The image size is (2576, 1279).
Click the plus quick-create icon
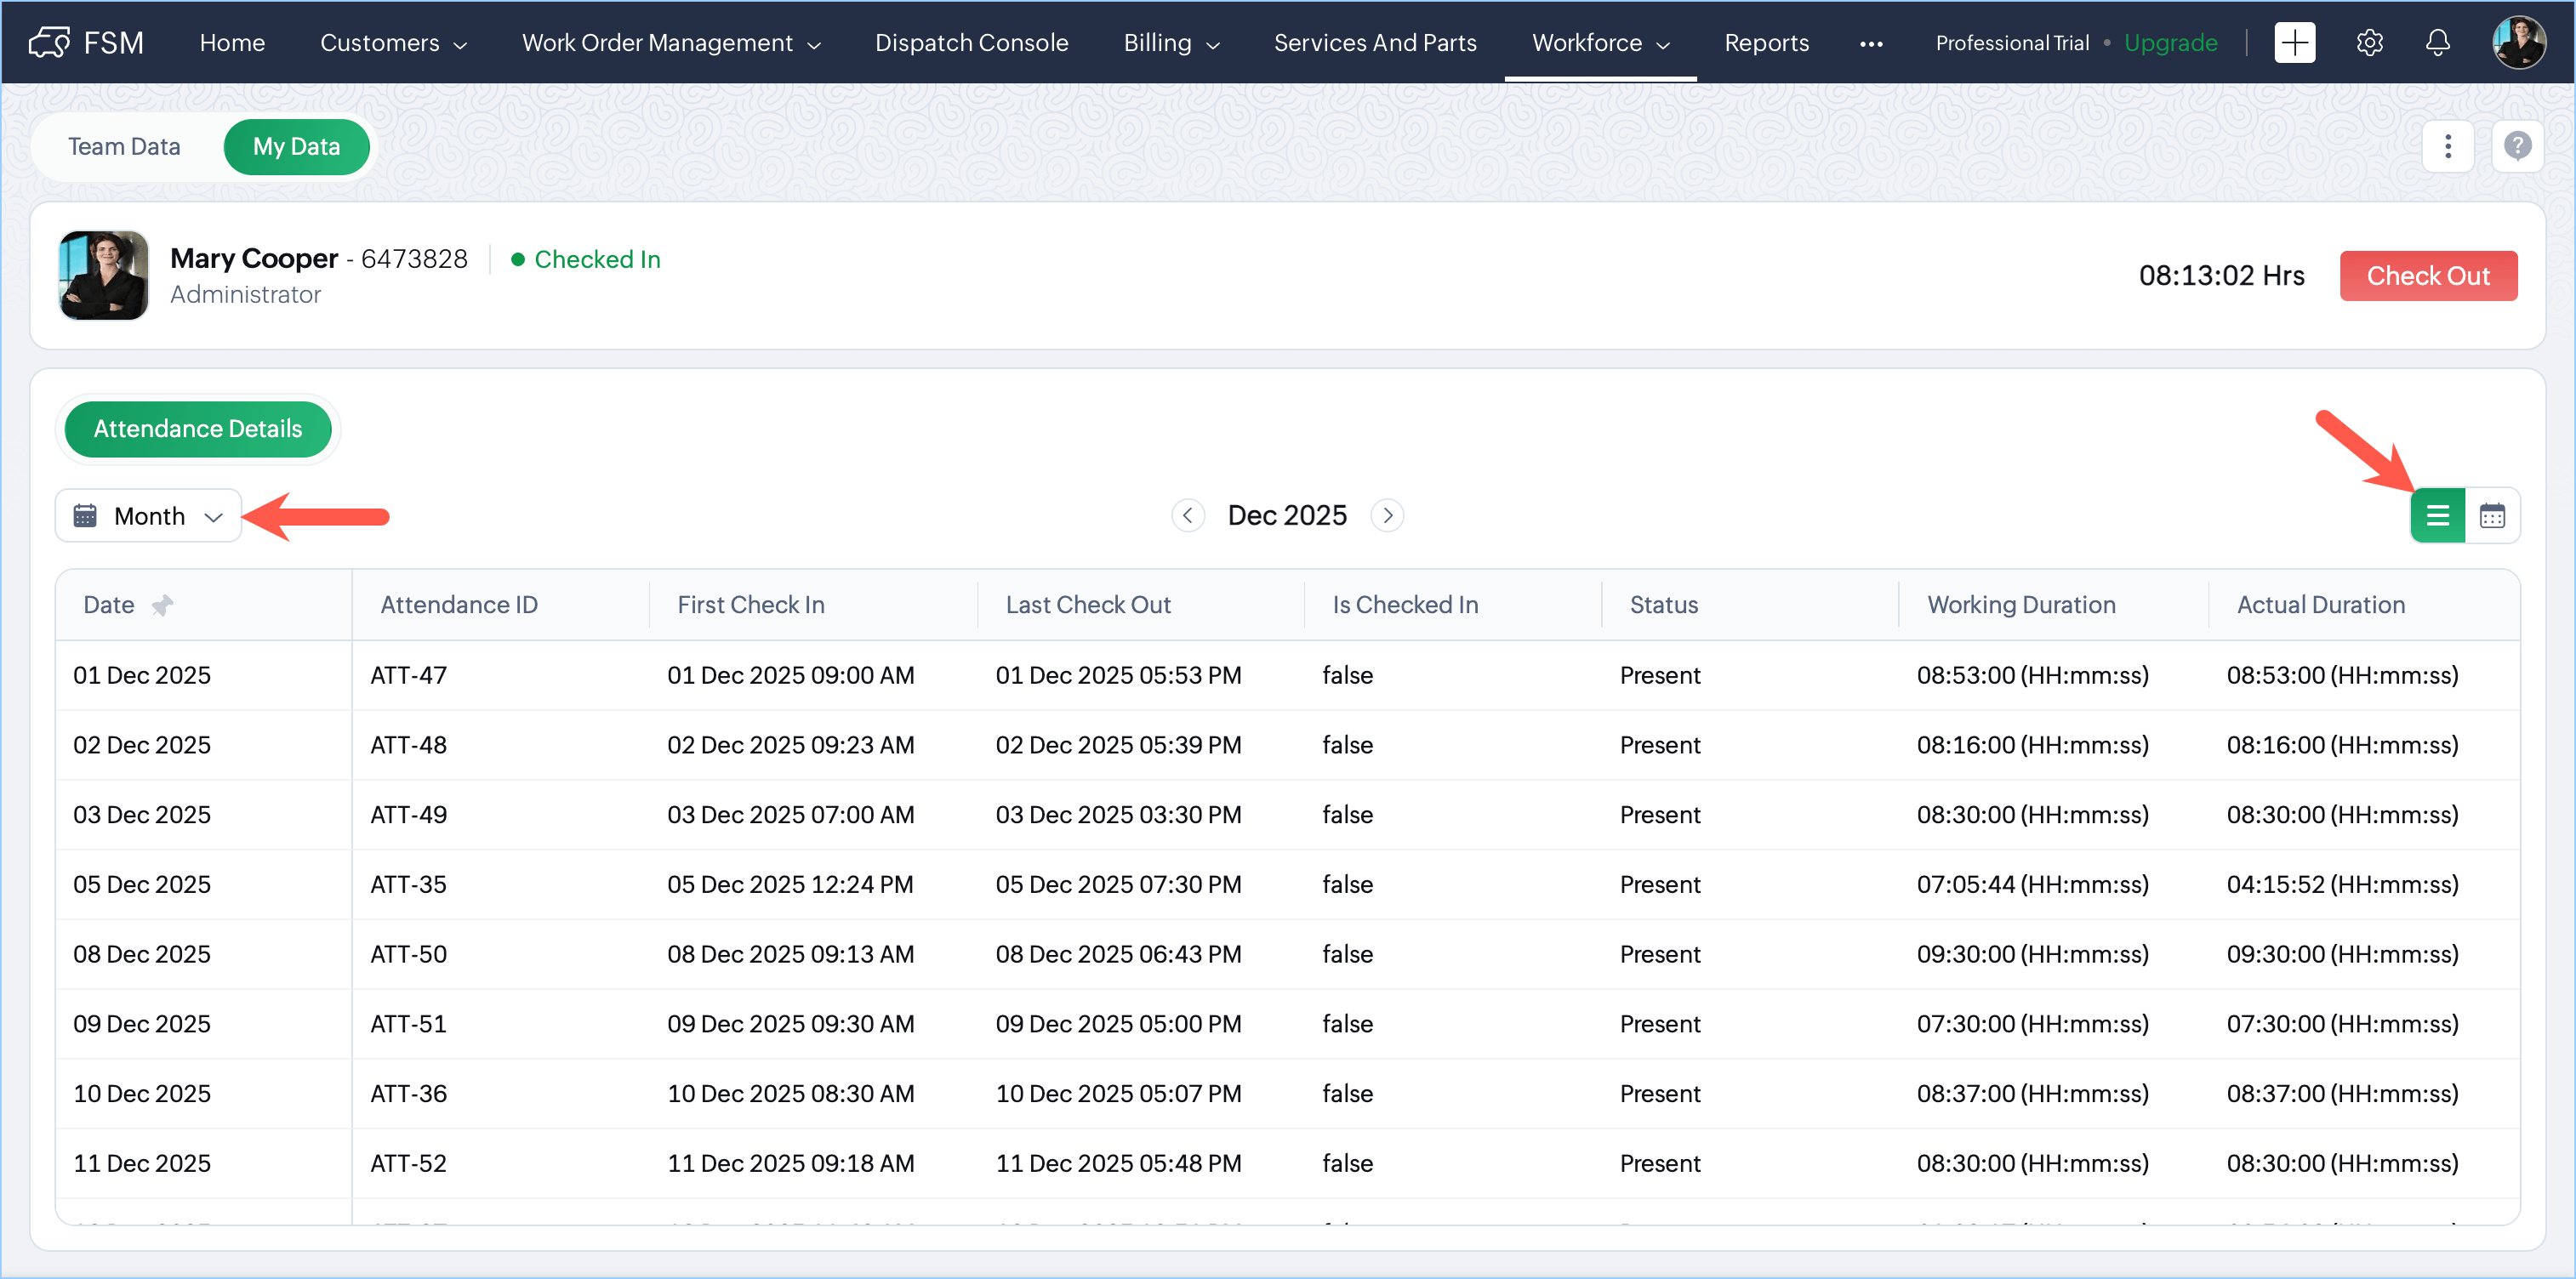tap(2294, 42)
